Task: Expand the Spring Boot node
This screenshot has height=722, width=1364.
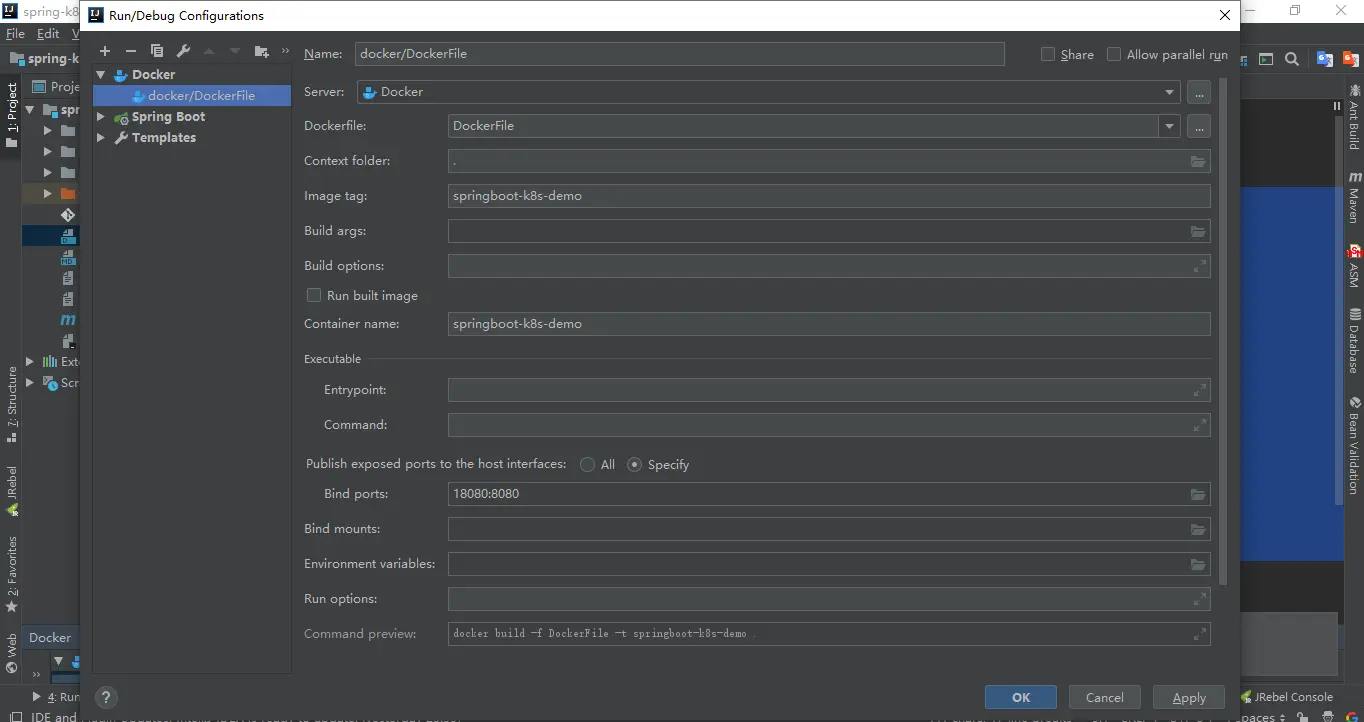Action: pos(101,117)
